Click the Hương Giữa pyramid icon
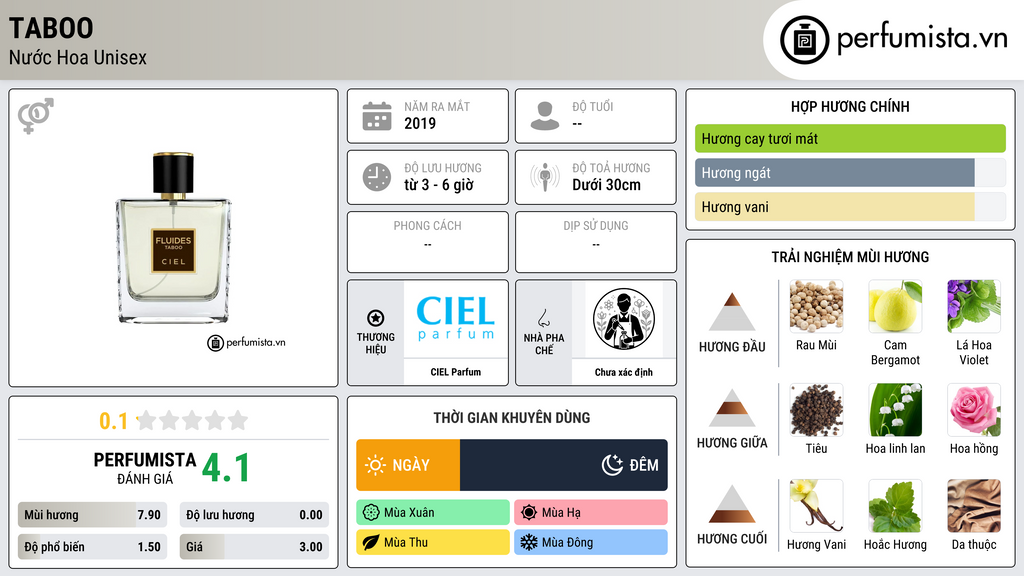 732,408
